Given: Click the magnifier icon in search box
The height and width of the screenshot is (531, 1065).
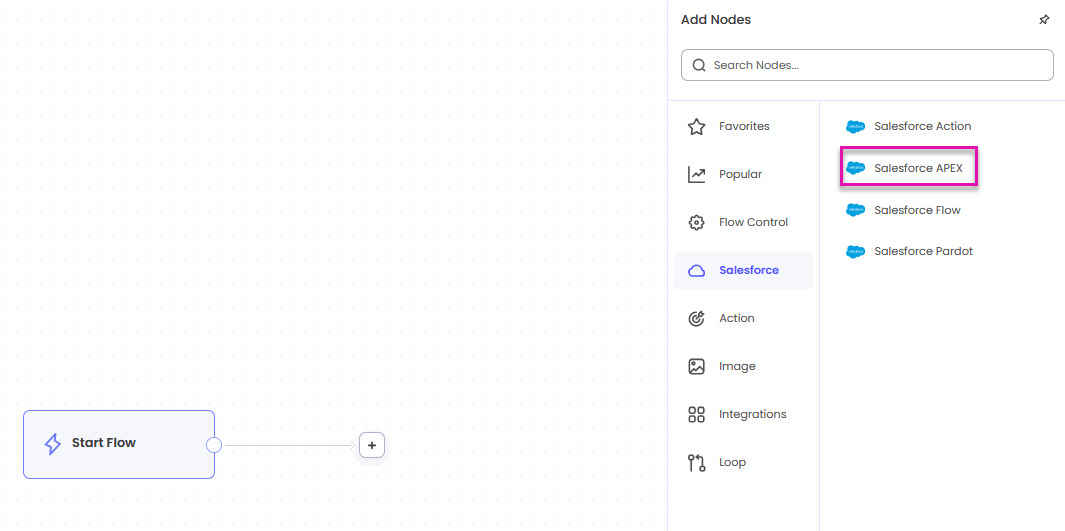Looking at the screenshot, I should [698, 65].
